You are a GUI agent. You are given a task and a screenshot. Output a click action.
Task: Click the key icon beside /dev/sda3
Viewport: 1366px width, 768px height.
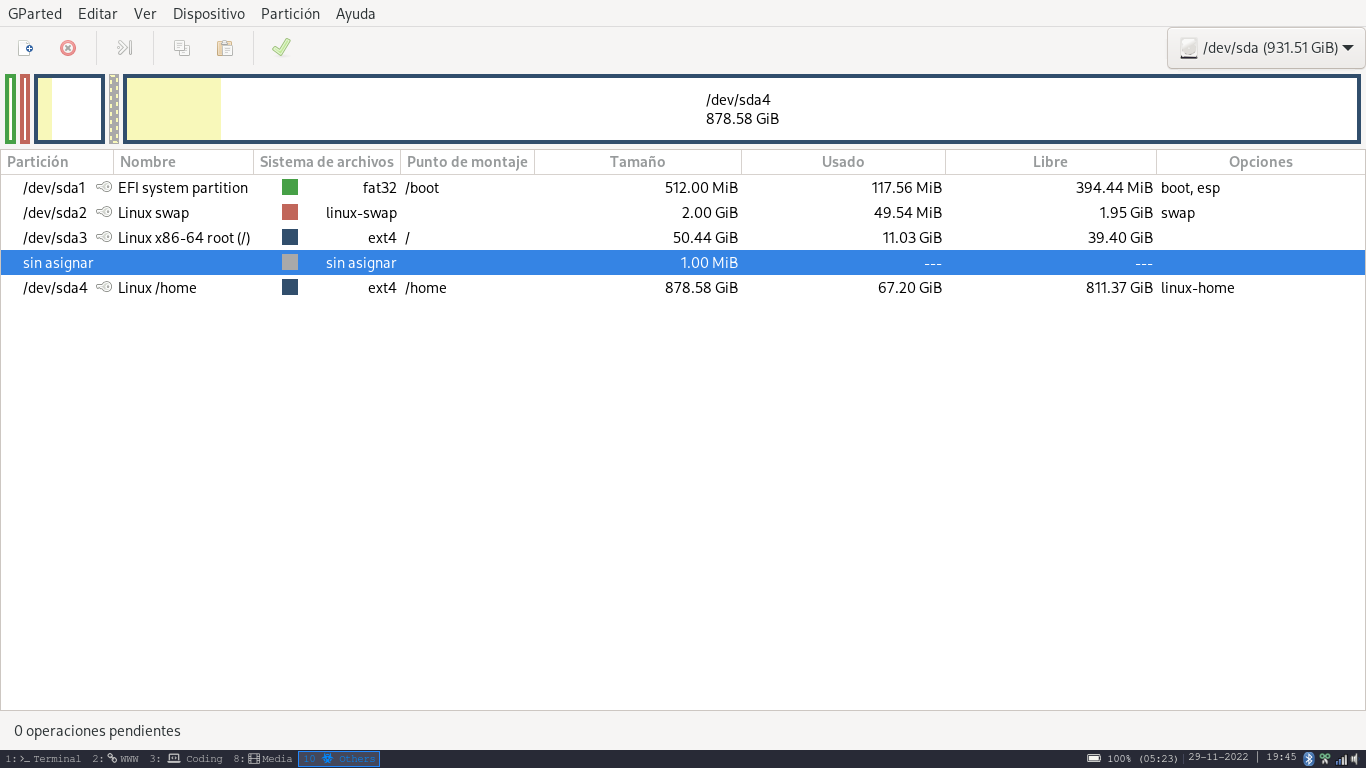click(104, 238)
